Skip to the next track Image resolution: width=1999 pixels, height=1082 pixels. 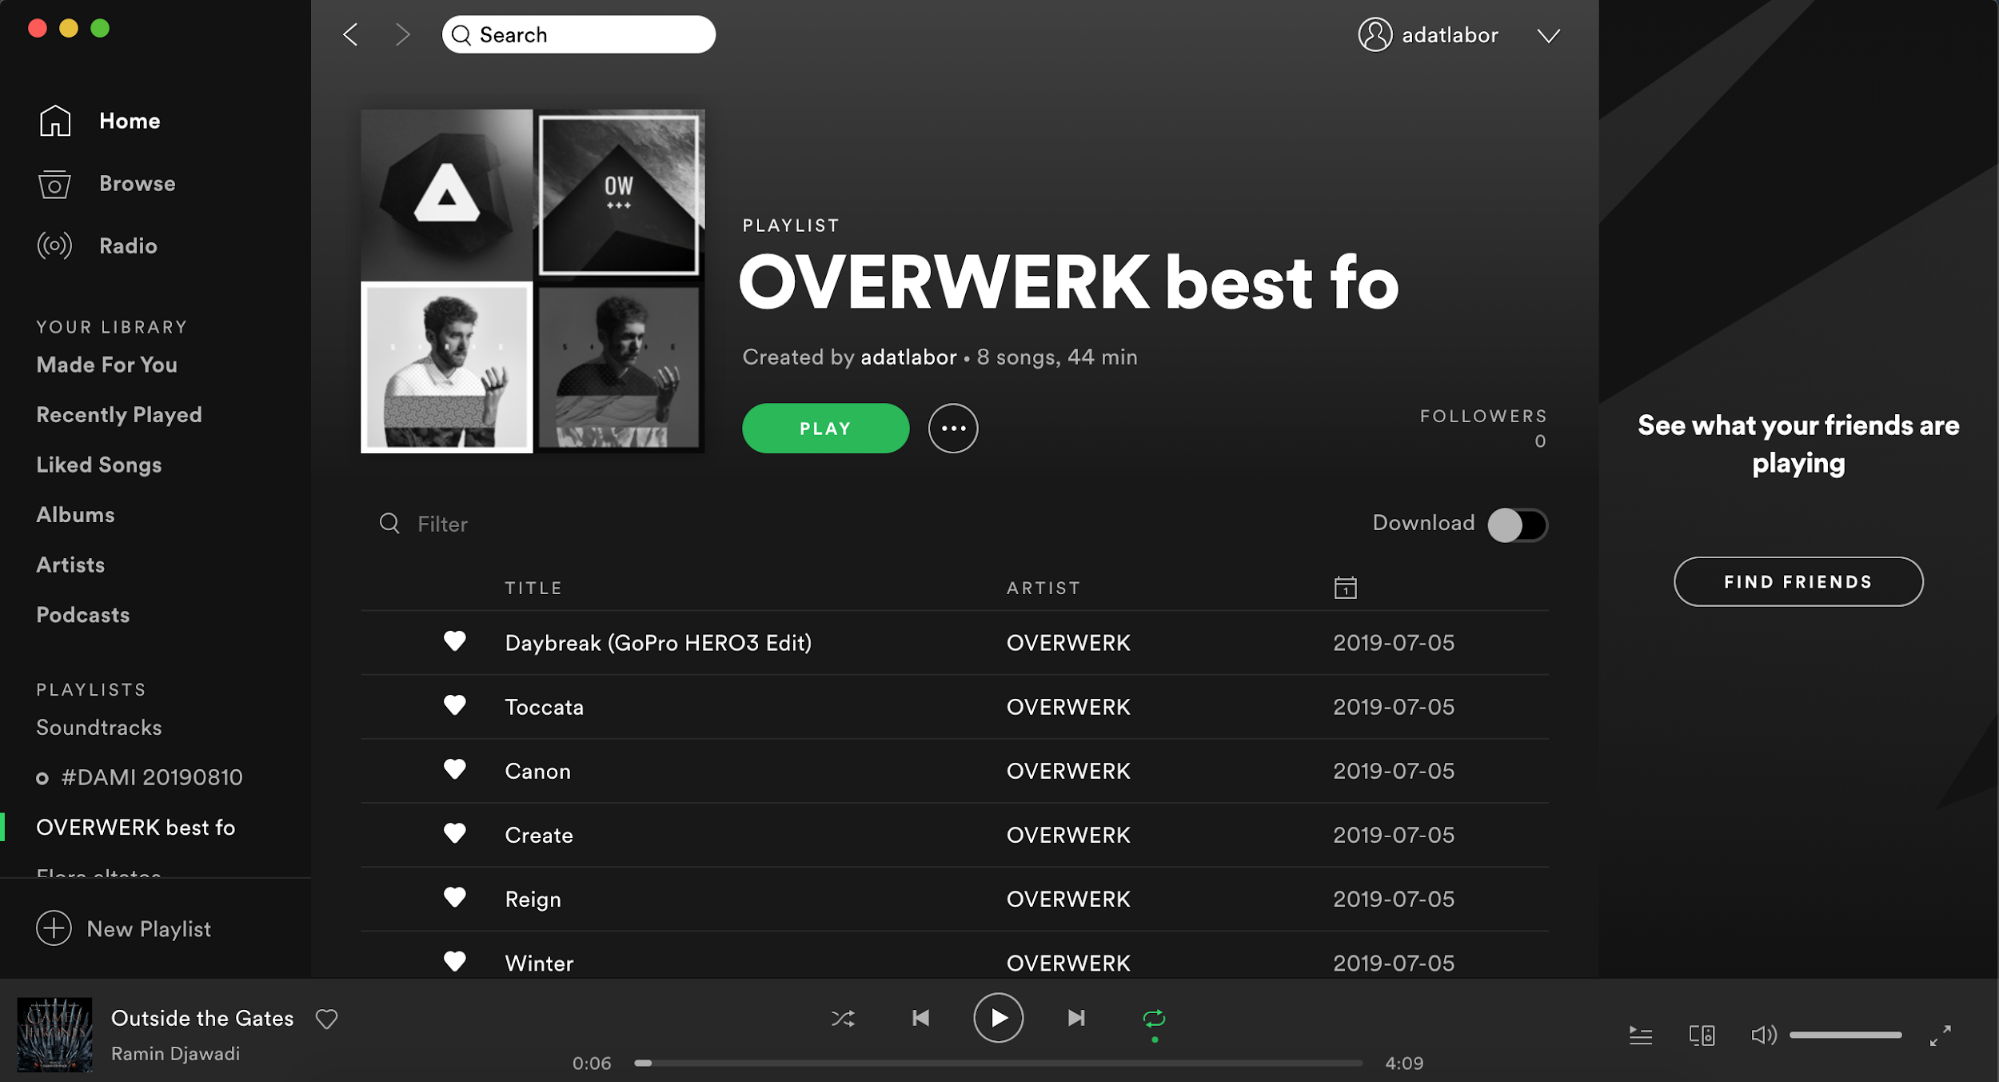[1076, 1018]
